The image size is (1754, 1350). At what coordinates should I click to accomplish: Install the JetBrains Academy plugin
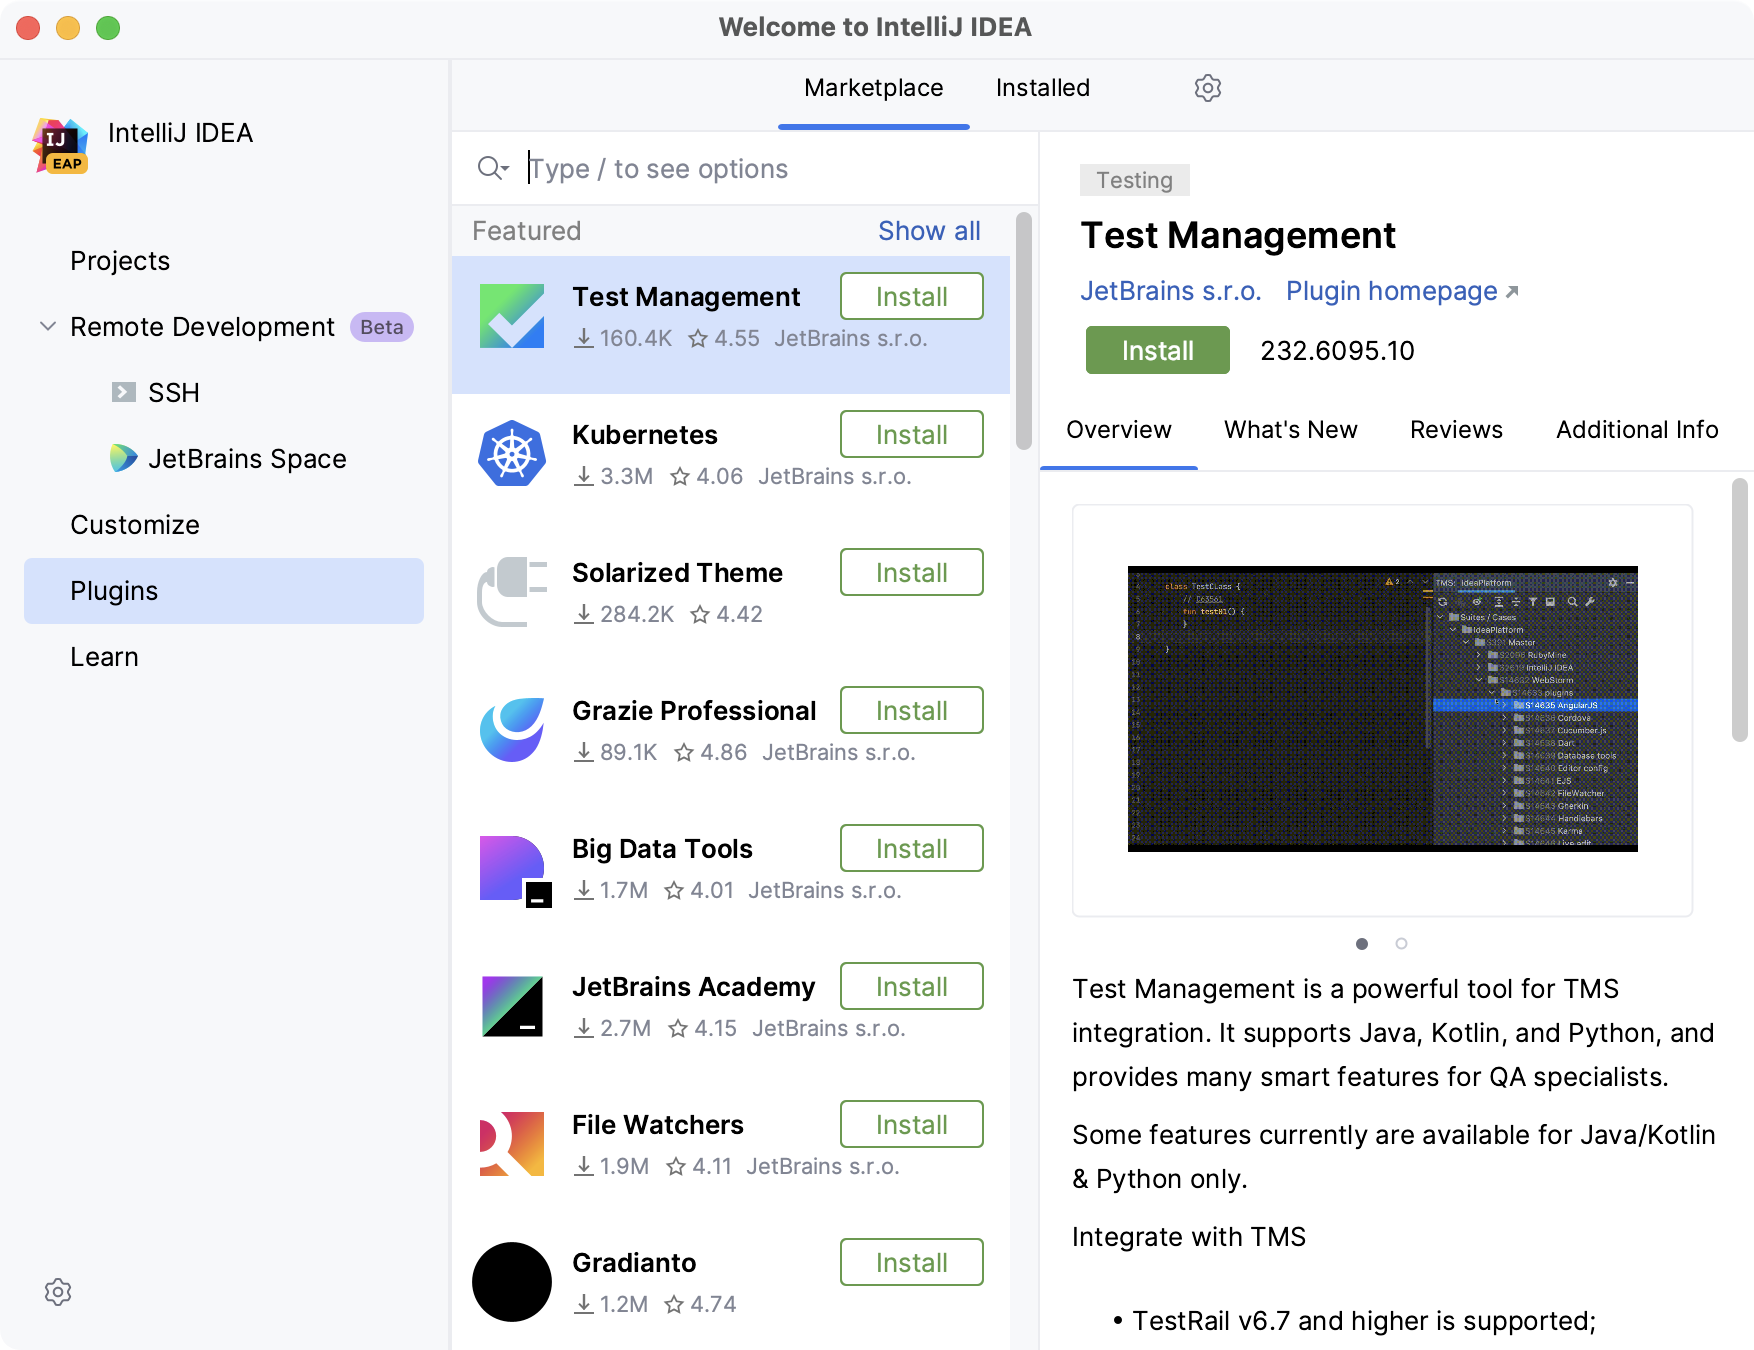pos(912,986)
